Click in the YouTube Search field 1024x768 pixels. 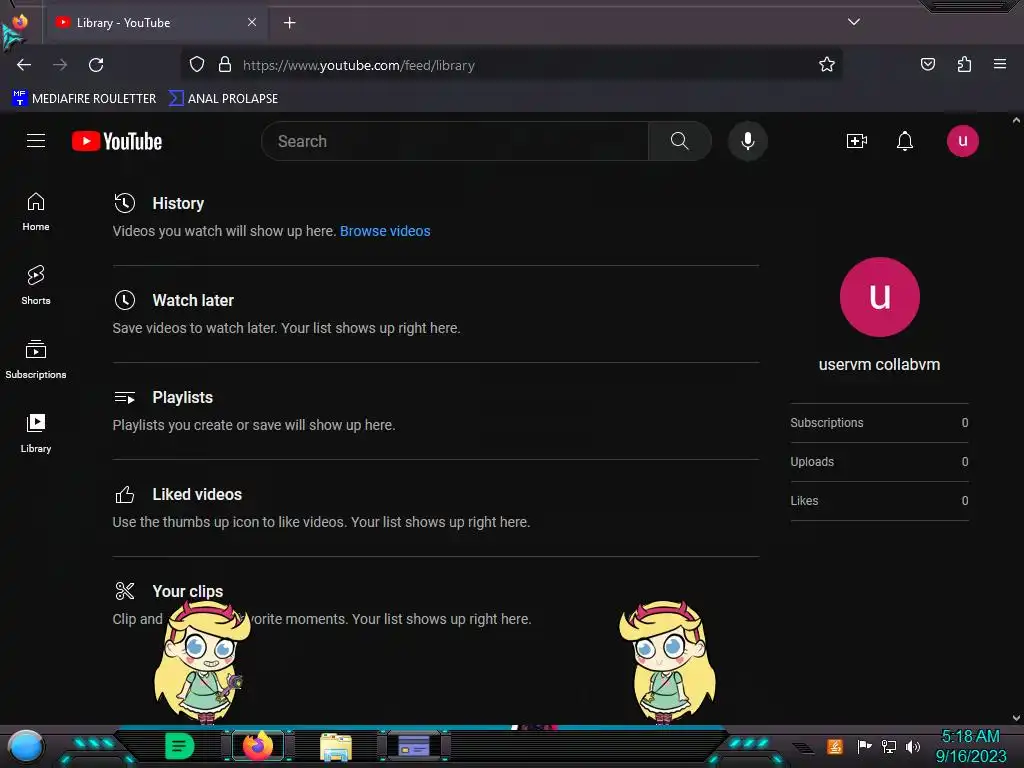pyautogui.click(x=455, y=141)
